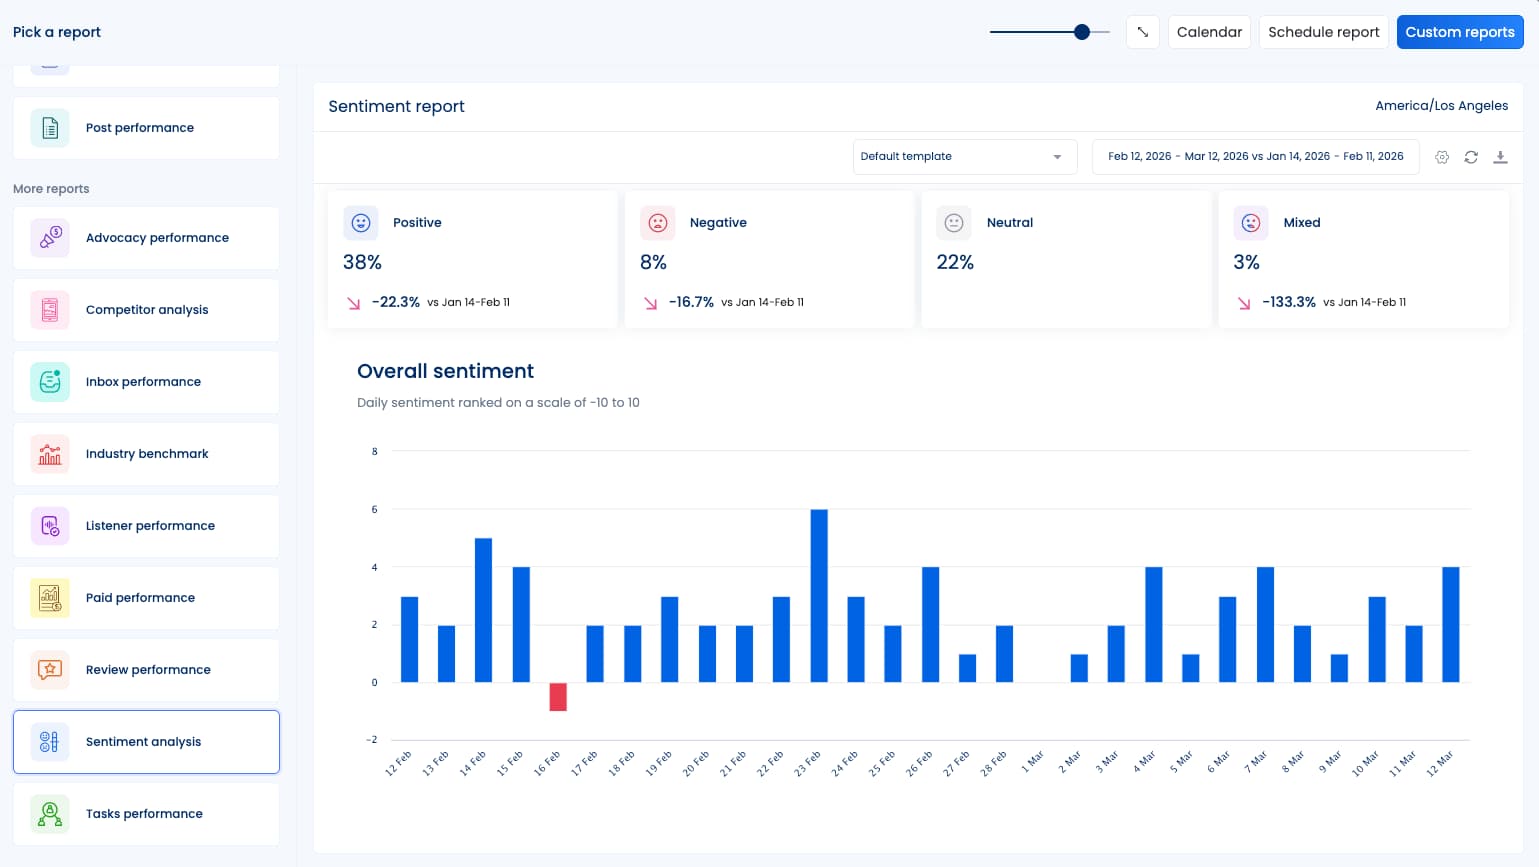The height and width of the screenshot is (867, 1539).
Task: Open the report settings gear icon
Action: (1442, 157)
